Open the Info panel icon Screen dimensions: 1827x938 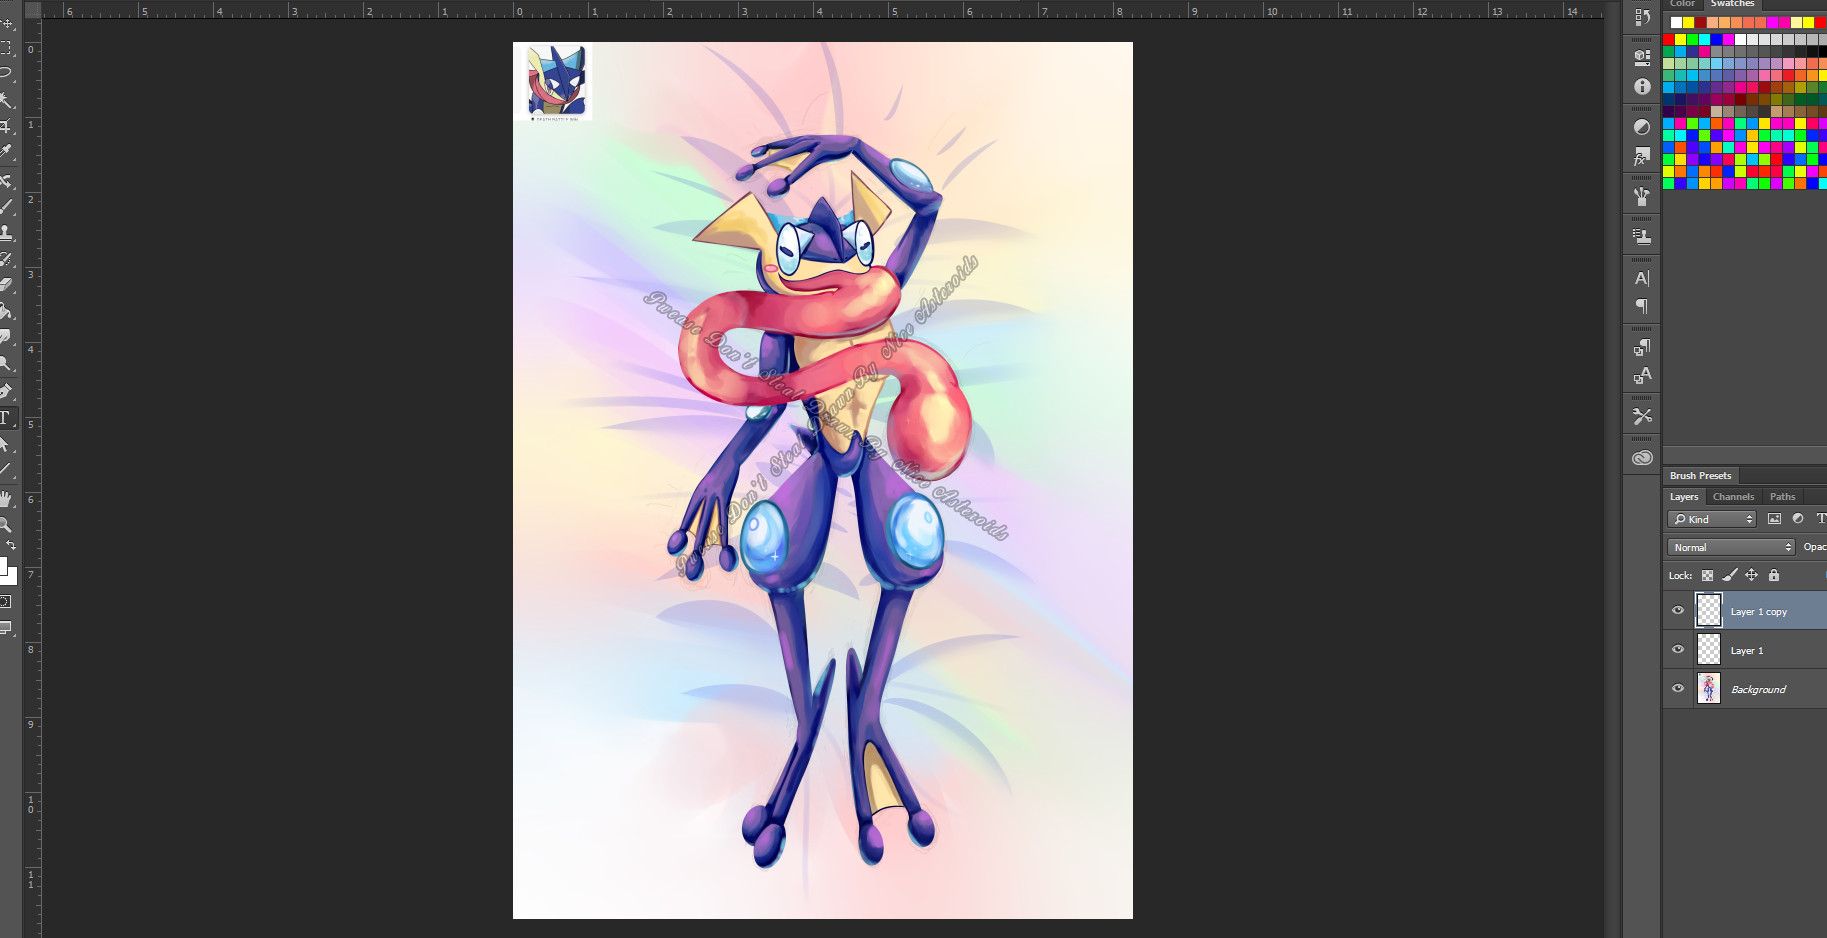coord(1642,87)
